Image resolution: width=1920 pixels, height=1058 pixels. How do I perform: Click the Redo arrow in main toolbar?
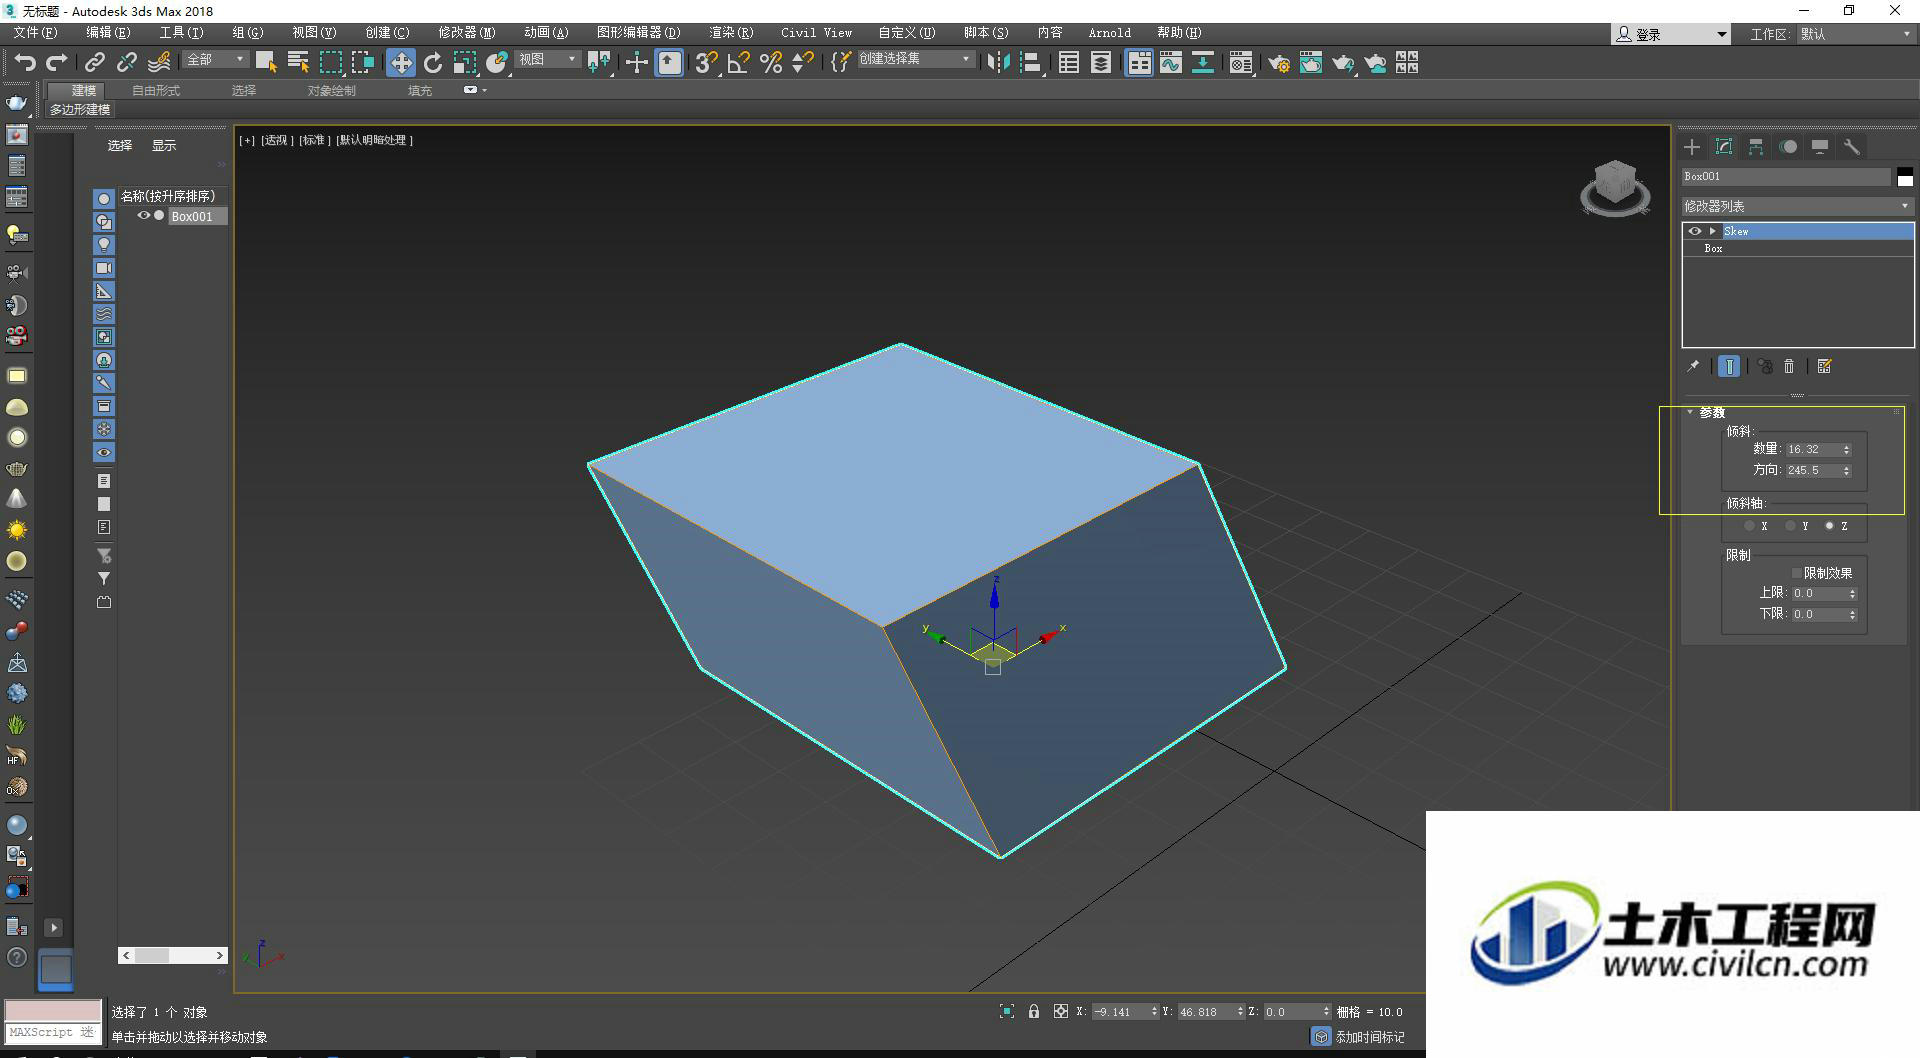point(57,63)
